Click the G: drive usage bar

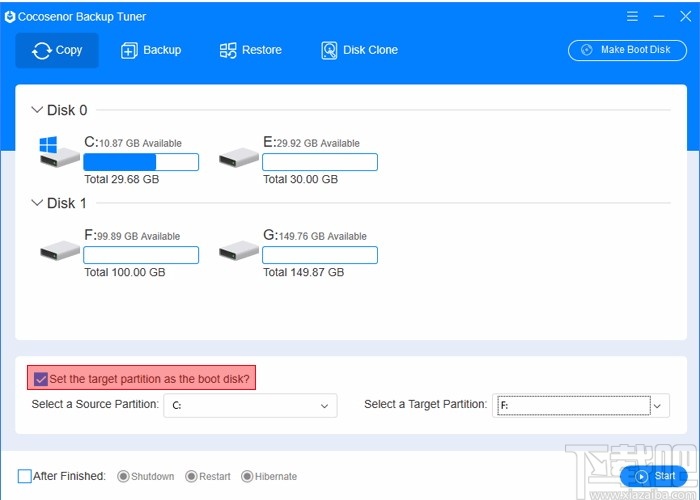pyautogui.click(x=320, y=255)
